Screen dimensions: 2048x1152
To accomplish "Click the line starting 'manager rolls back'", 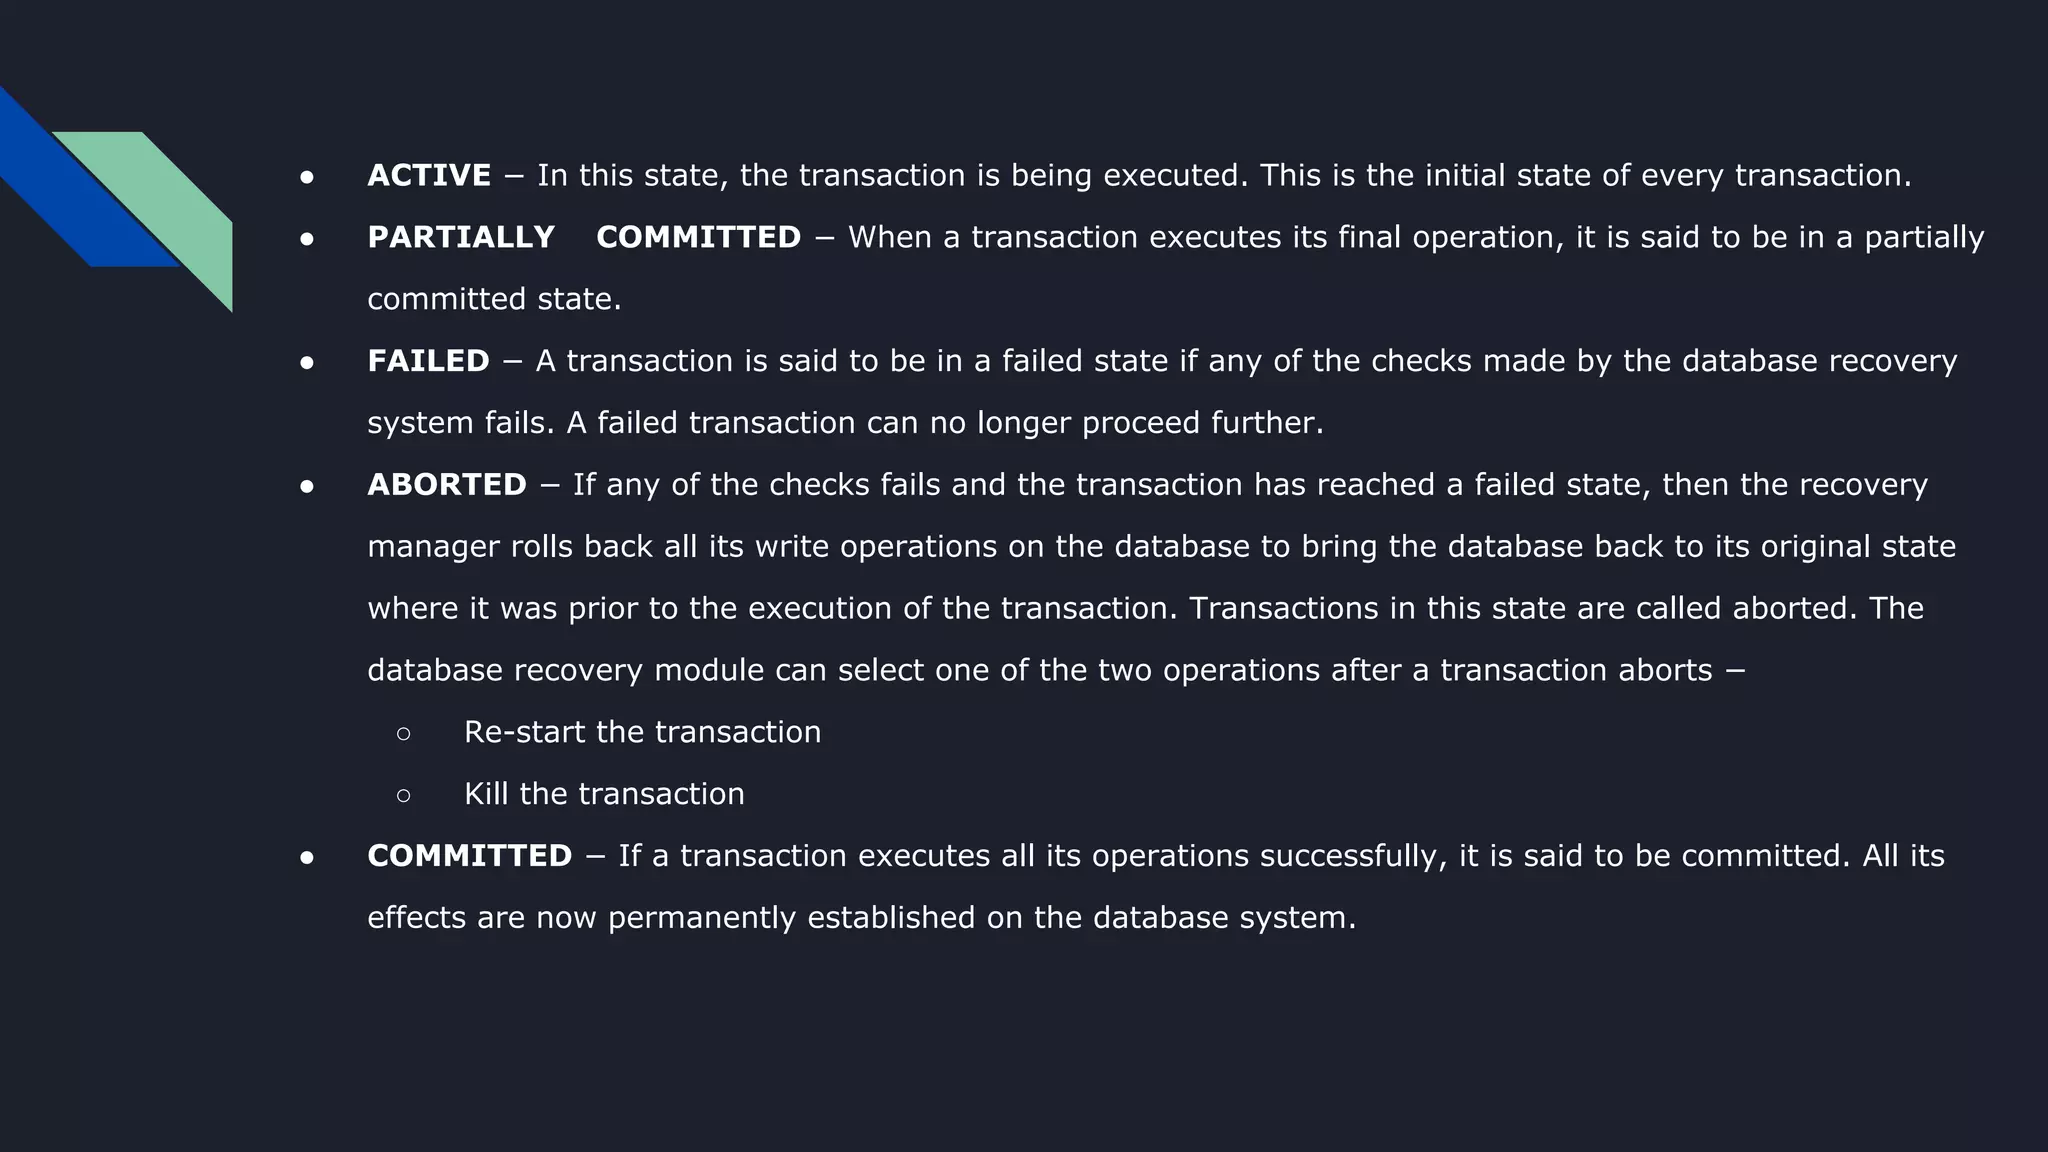I will (1161, 547).
